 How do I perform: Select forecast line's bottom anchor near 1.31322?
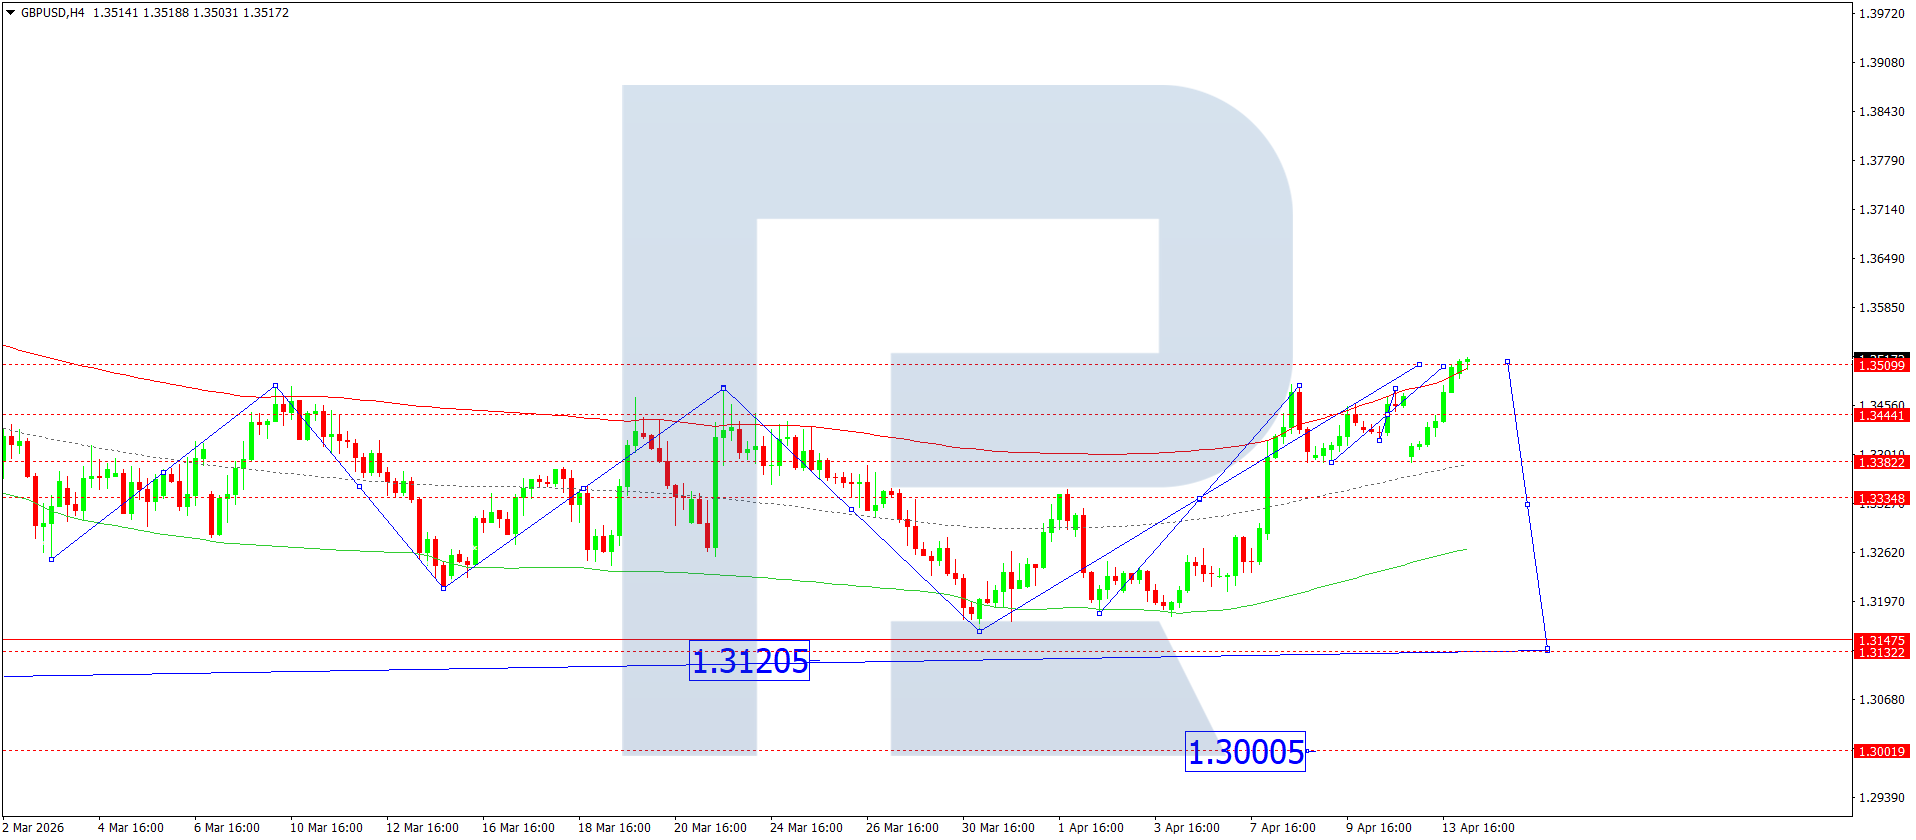click(x=1547, y=650)
